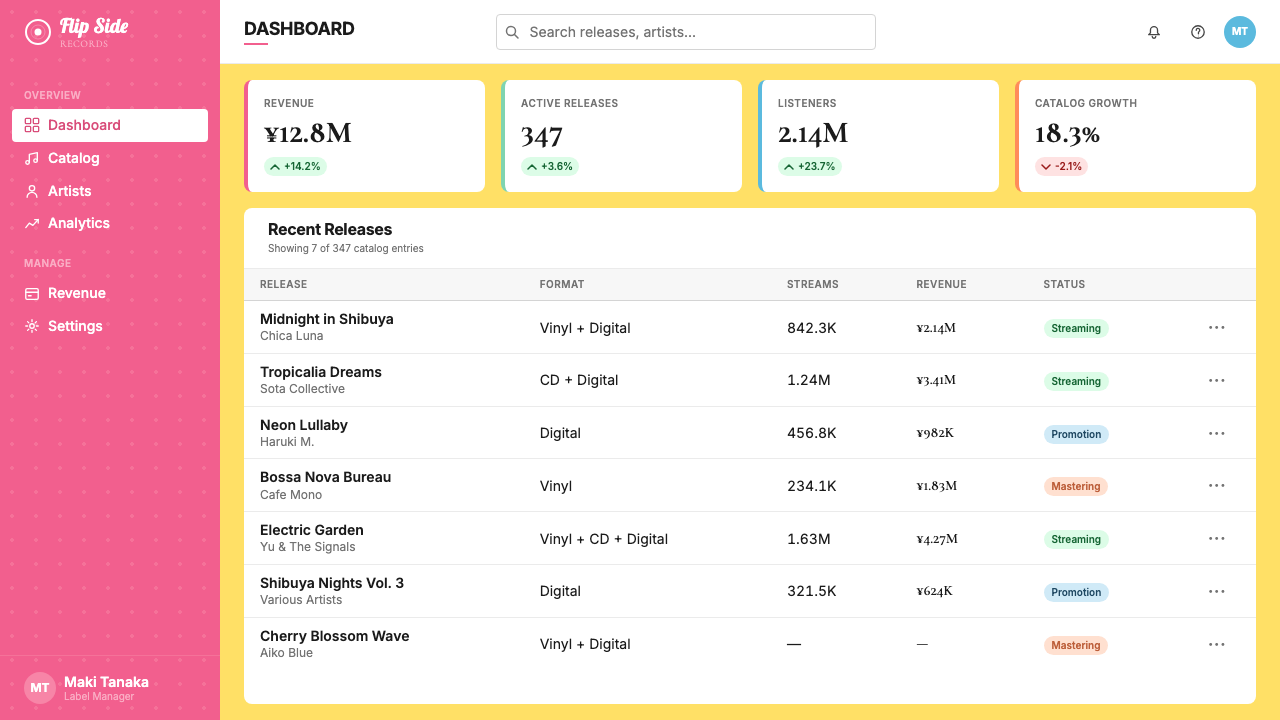
Task: Go to Catalog in the sidebar
Action: coord(110,158)
